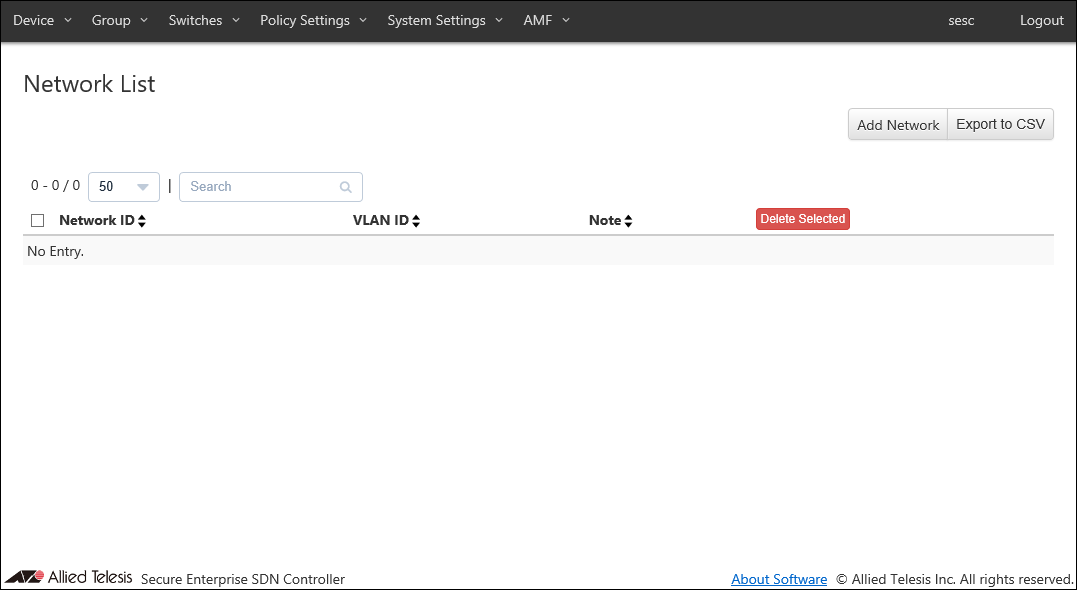Image resolution: width=1077 pixels, height=590 pixels.
Task: Open the Policy Settings menu
Action: click(x=313, y=21)
